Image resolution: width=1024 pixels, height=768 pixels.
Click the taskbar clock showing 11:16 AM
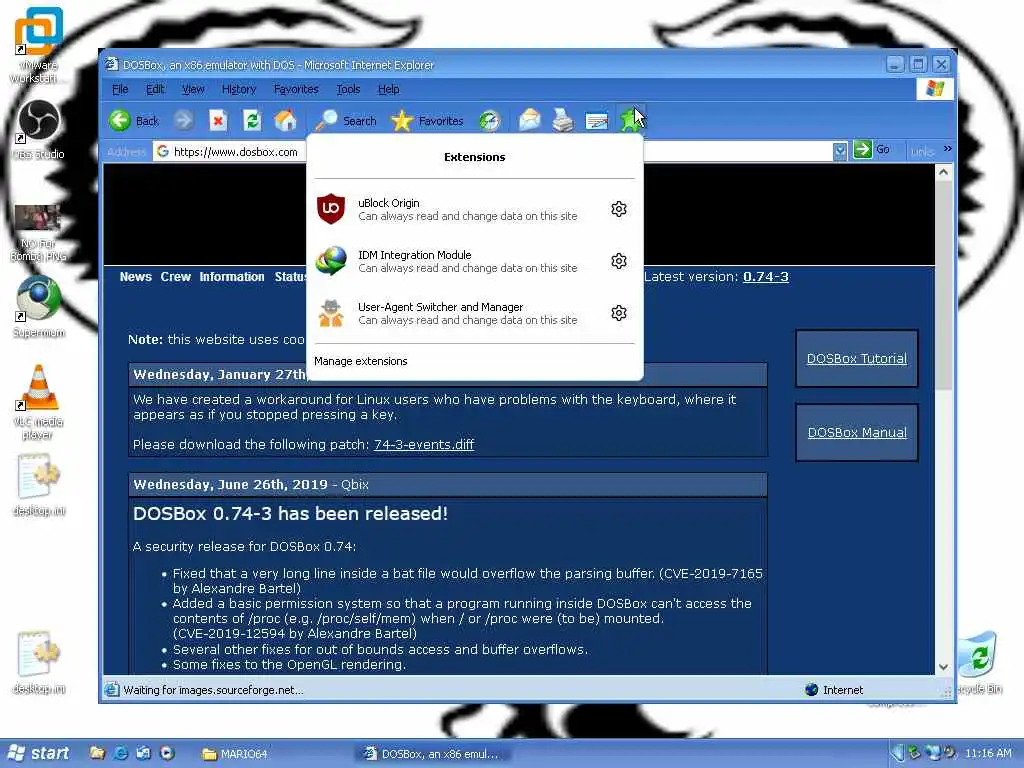(988, 753)
